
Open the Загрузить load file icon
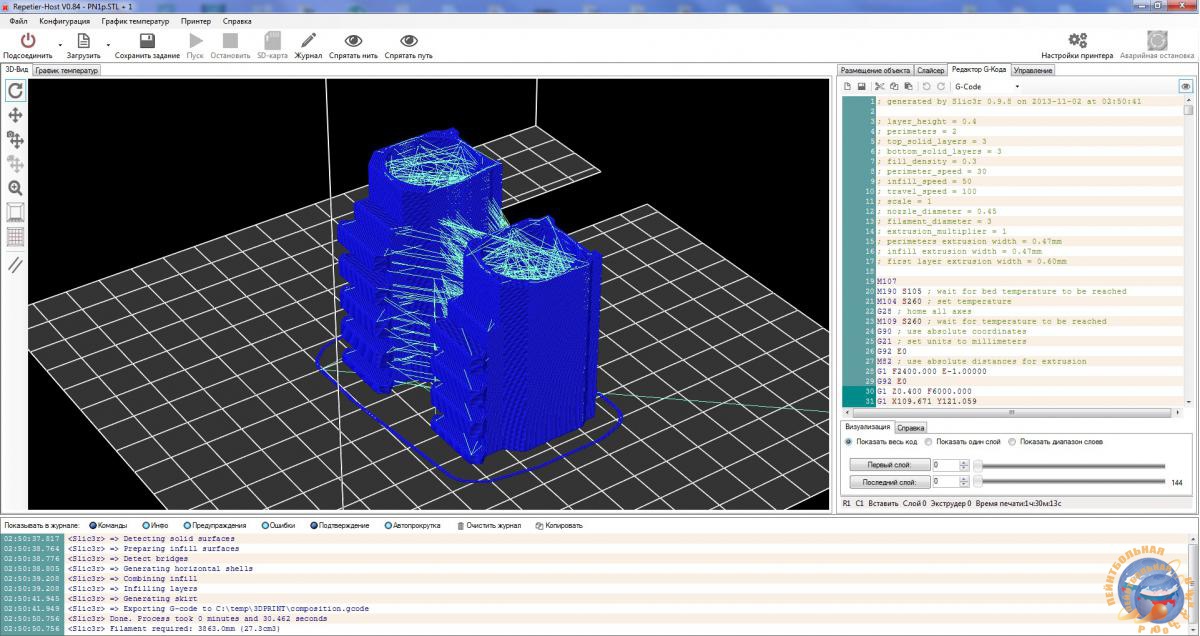(x=84, y=40)
